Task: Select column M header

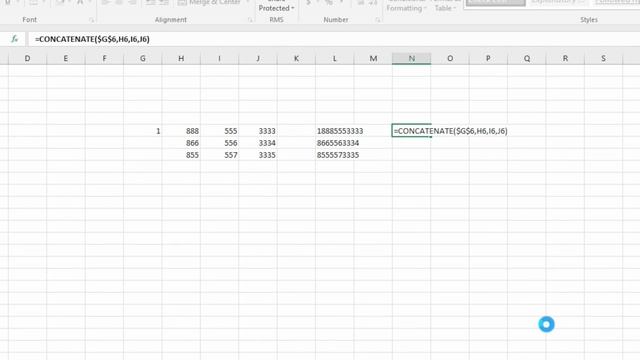Action: click(373, 58)
